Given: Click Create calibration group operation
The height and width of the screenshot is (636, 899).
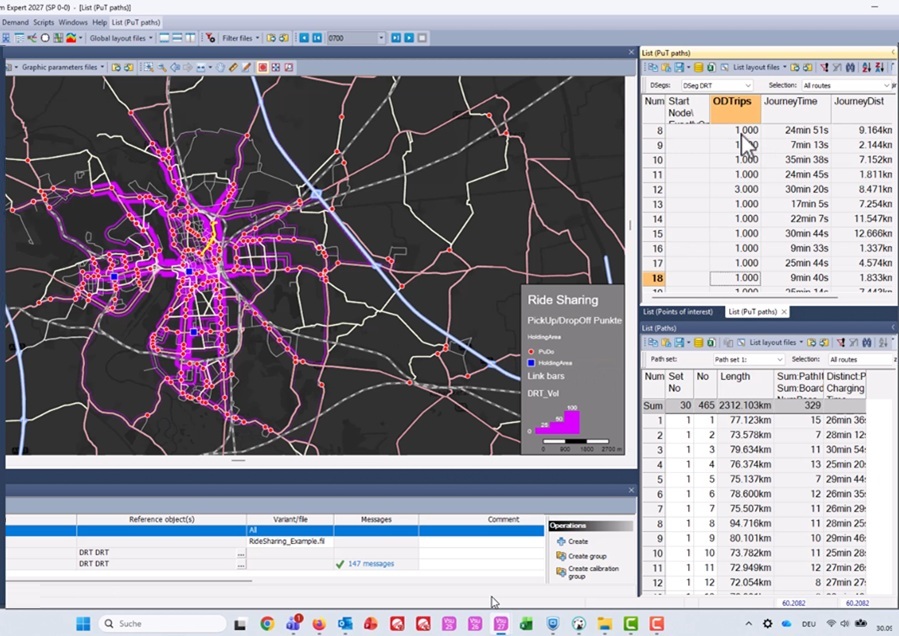Looking at the screenshot, I should click(588, 572).
